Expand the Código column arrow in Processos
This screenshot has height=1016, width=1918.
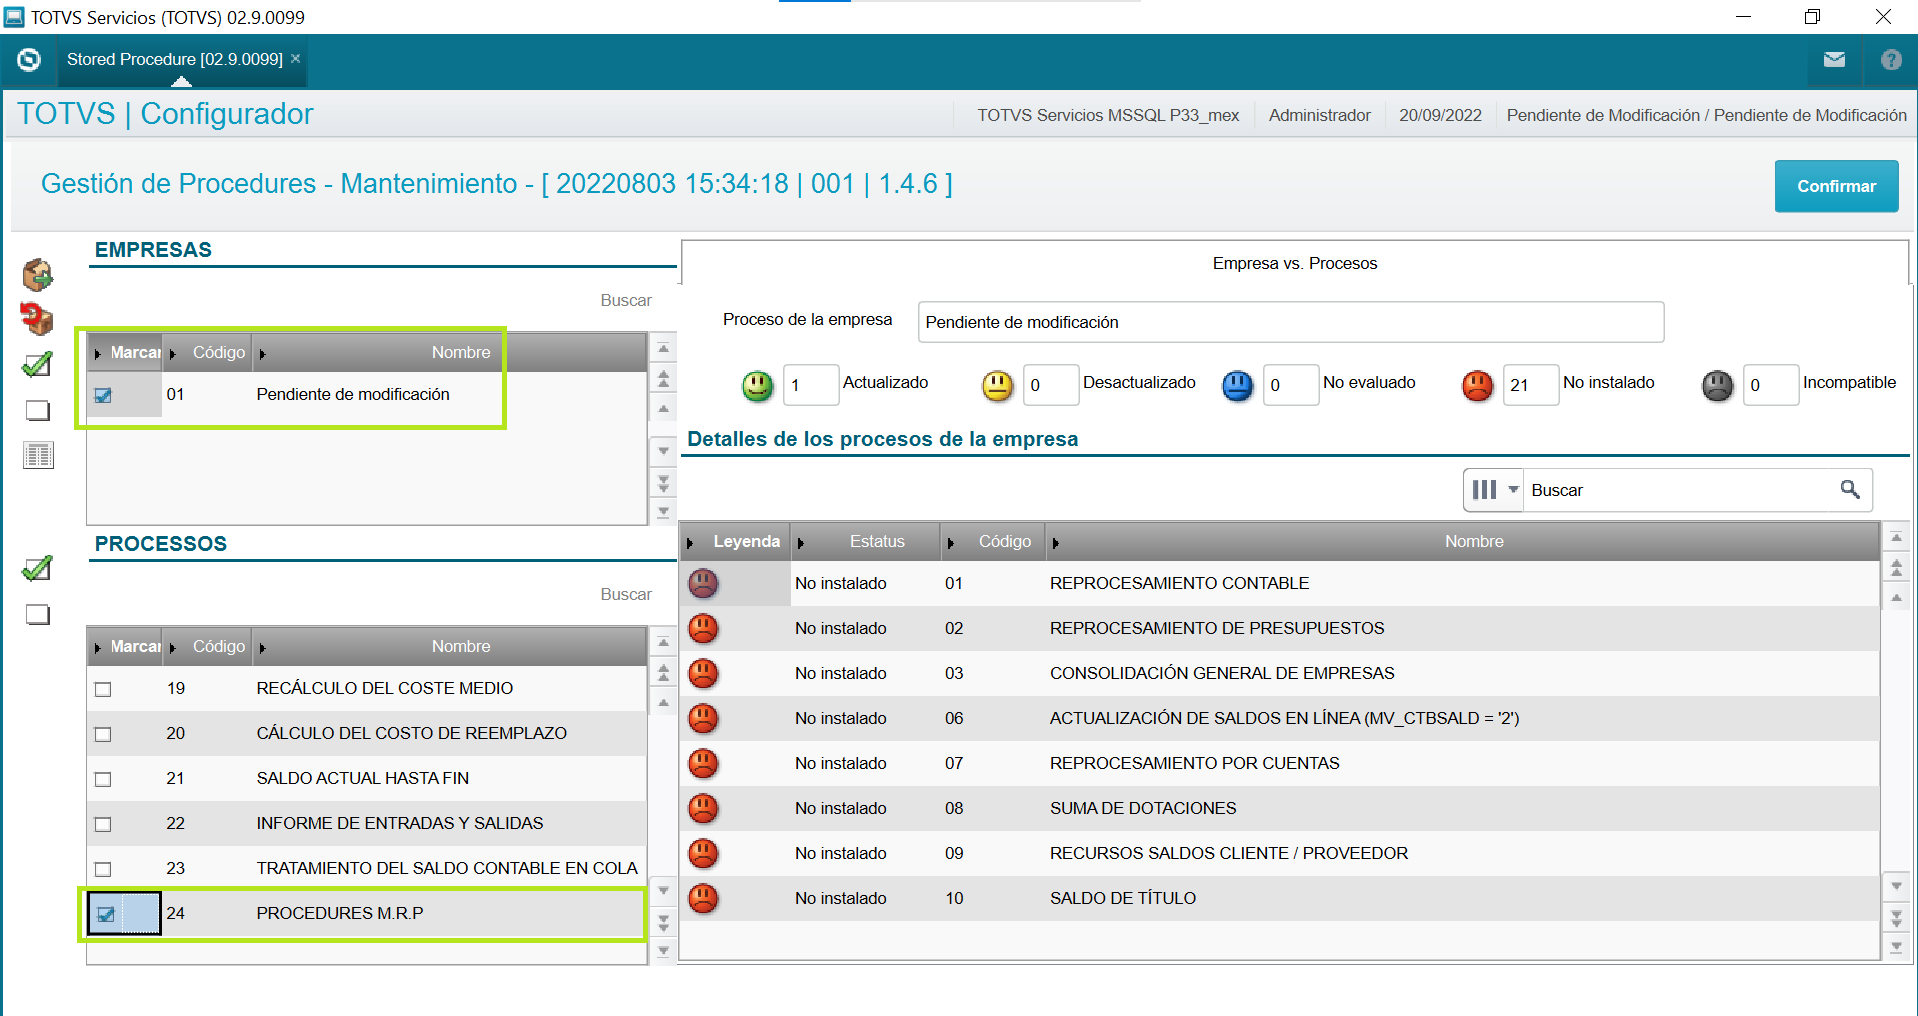tap(173, 648)
